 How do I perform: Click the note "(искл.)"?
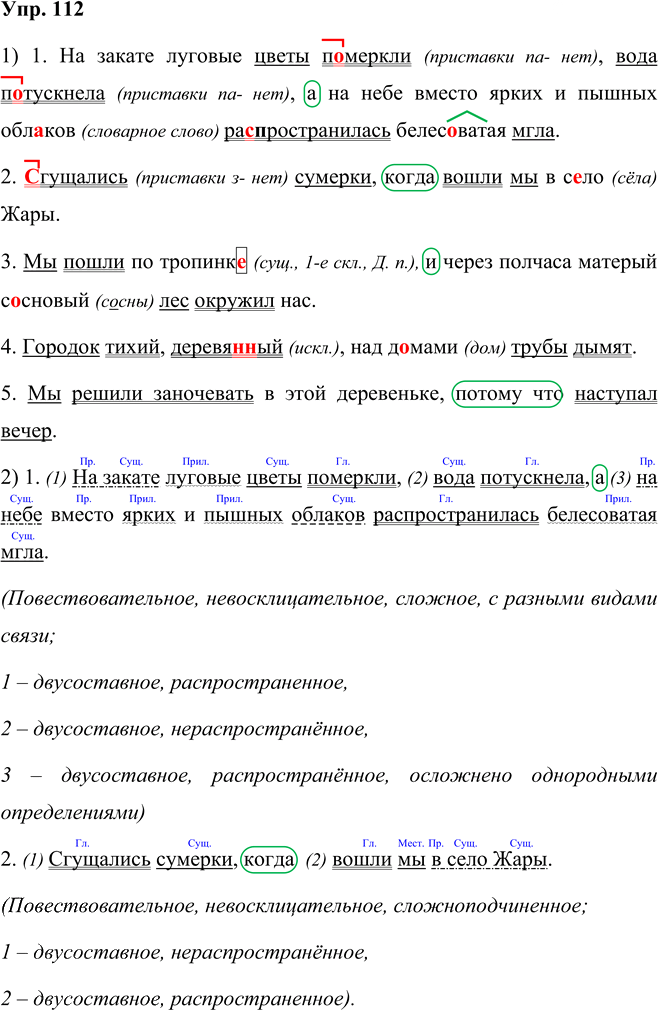pos(314,348)
